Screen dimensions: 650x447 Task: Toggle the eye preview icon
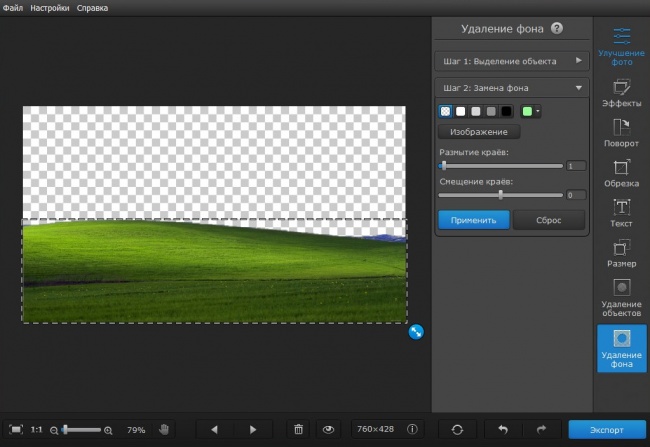tap(328, 430)
